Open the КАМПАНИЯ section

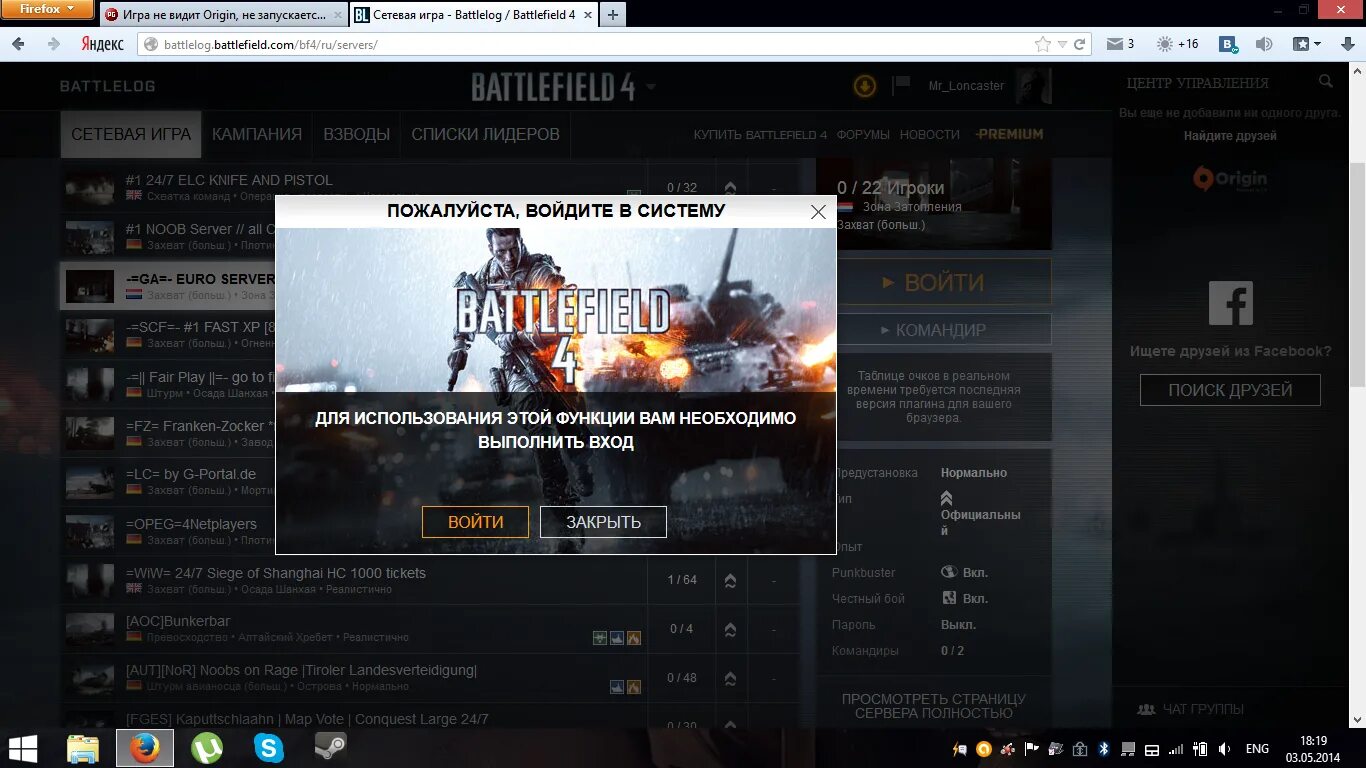point(257,134)
